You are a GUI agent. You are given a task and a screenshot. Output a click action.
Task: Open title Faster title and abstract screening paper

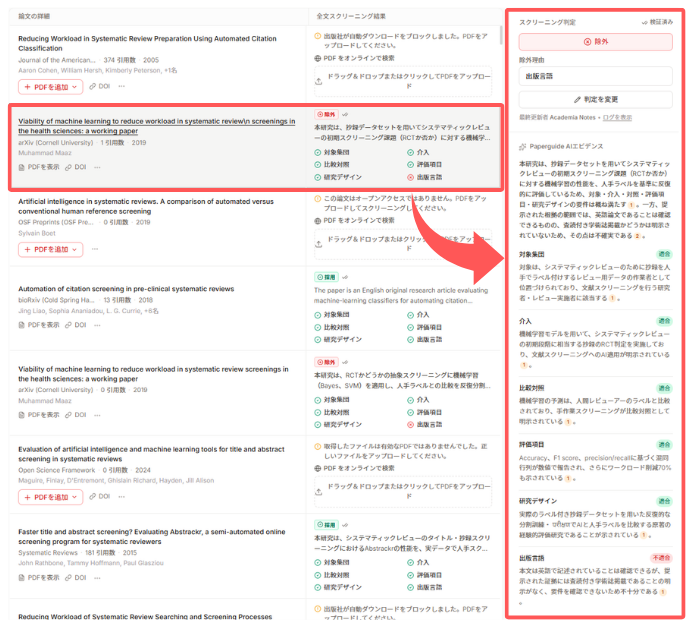pyautogui.click(x=152, y=537)
